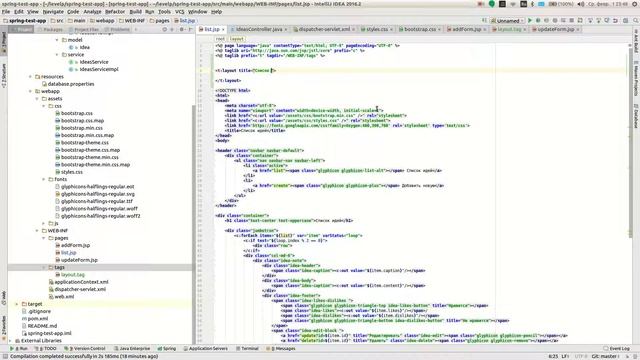The height and width of the screenshot is (360, 640).
Task: Click the layout breadcrumb in editor
Action: tap(236, 39)
